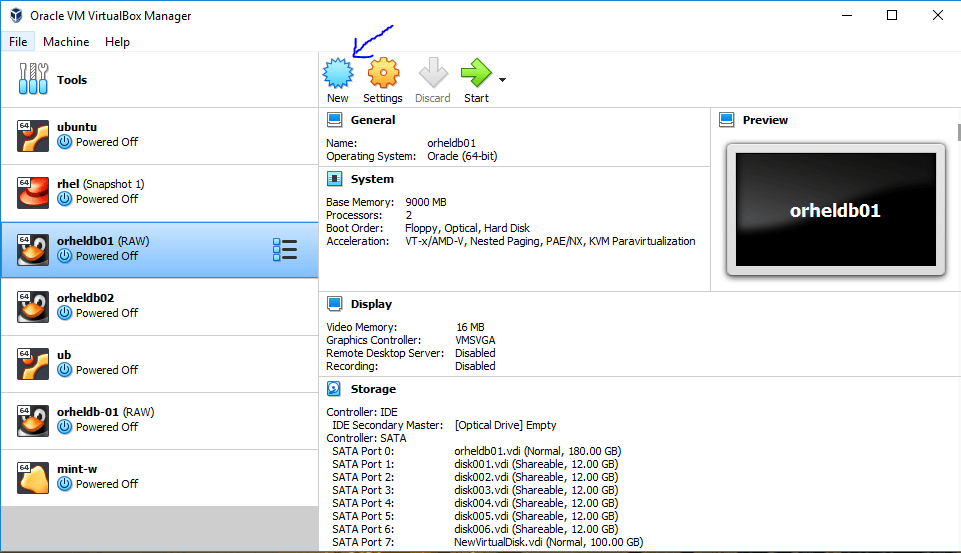Click the NewVirtualDisk.vdi SATA Port 7 entry
The width and height of the screenshot is (961, 553).
pyautogui.click(x=549, y=542)
